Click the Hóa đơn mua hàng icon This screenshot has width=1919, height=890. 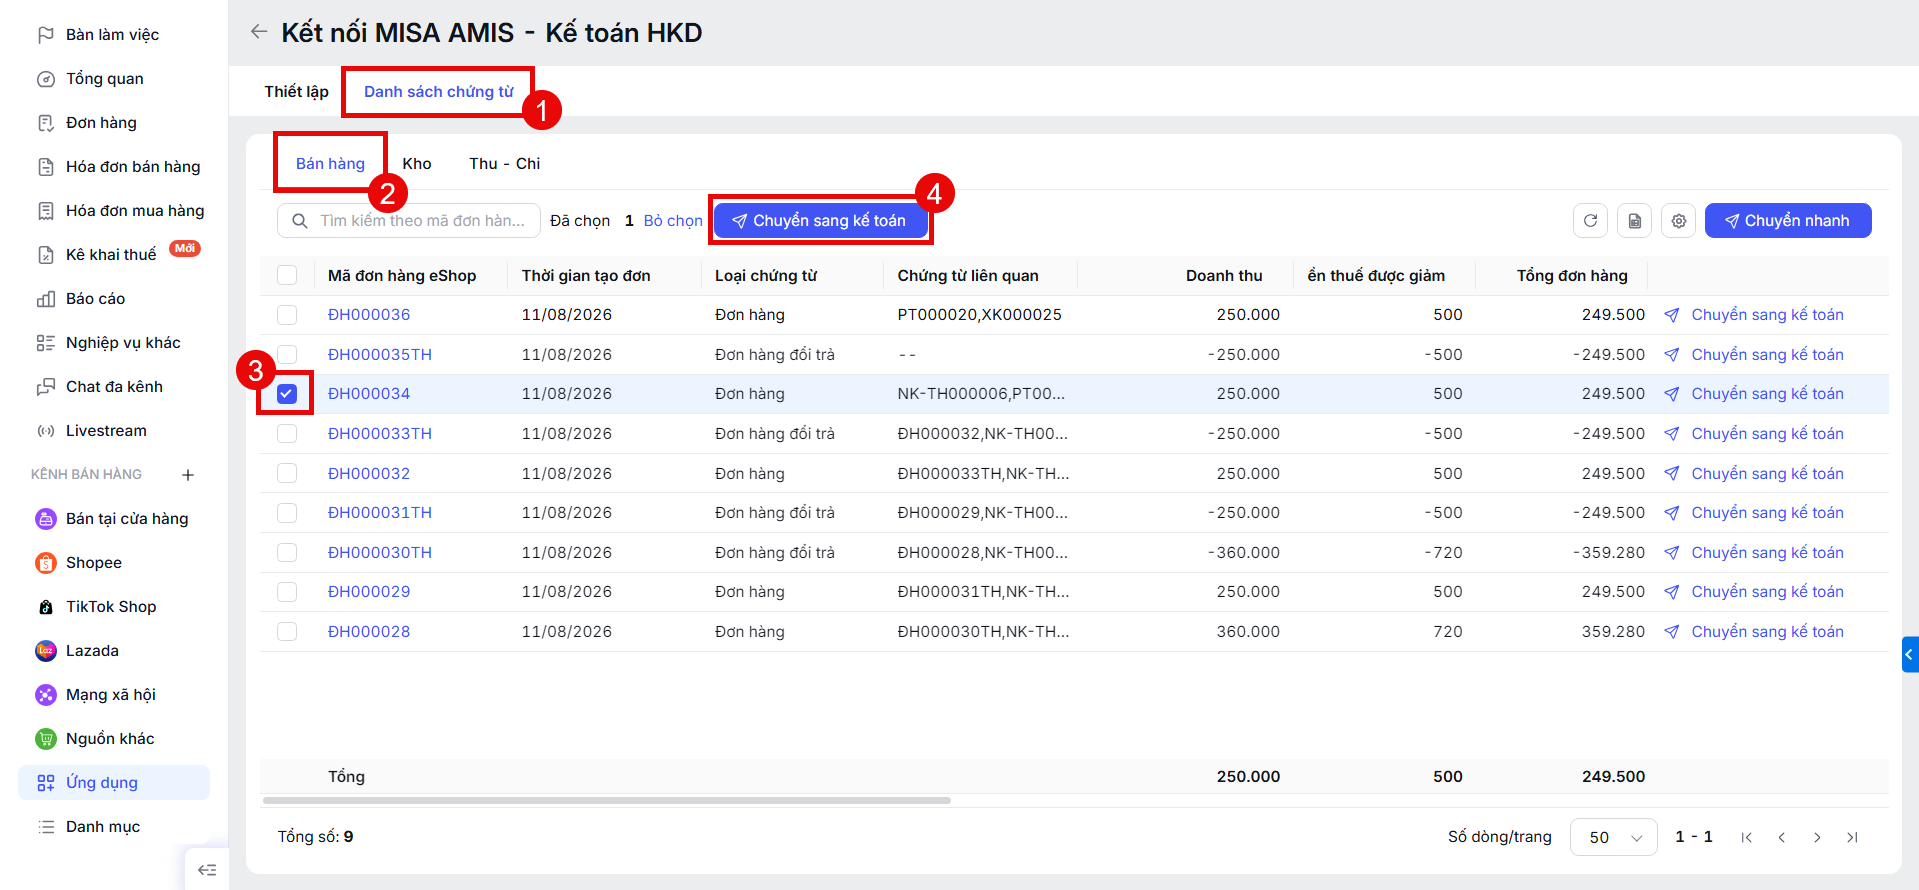tap(46, 211)
